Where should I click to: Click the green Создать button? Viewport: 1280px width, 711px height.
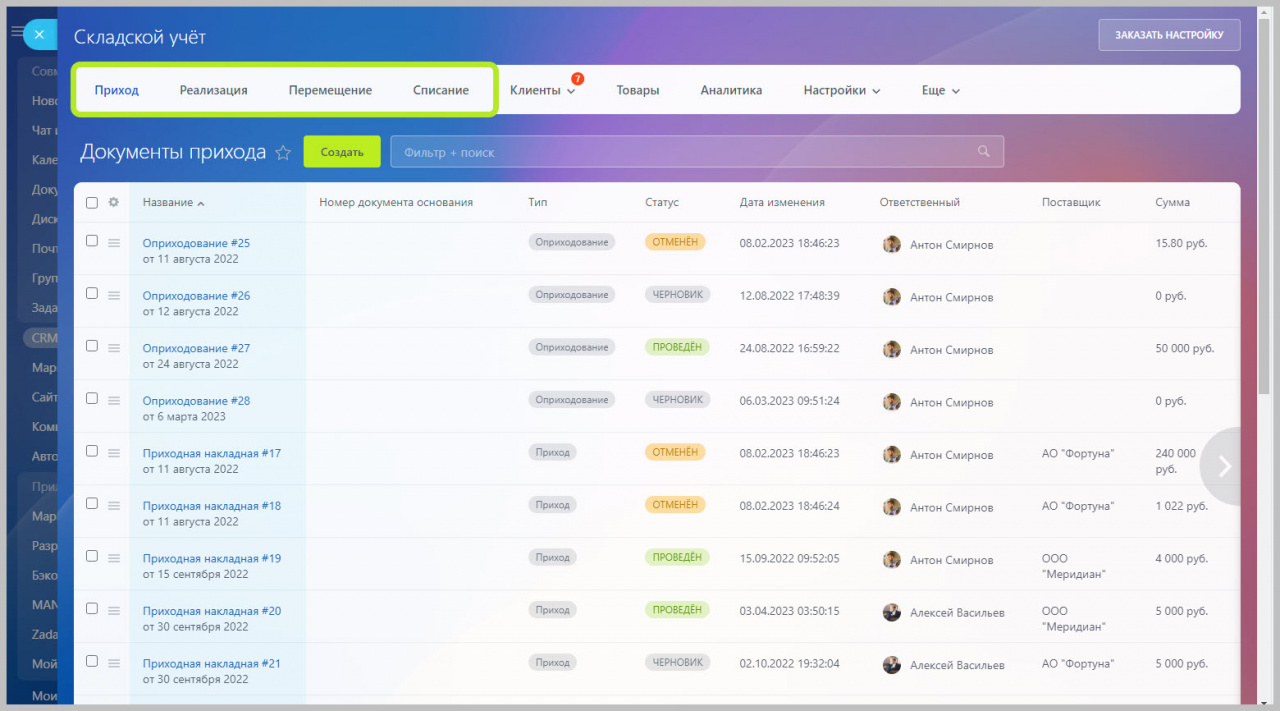click(x=342, y=152)
